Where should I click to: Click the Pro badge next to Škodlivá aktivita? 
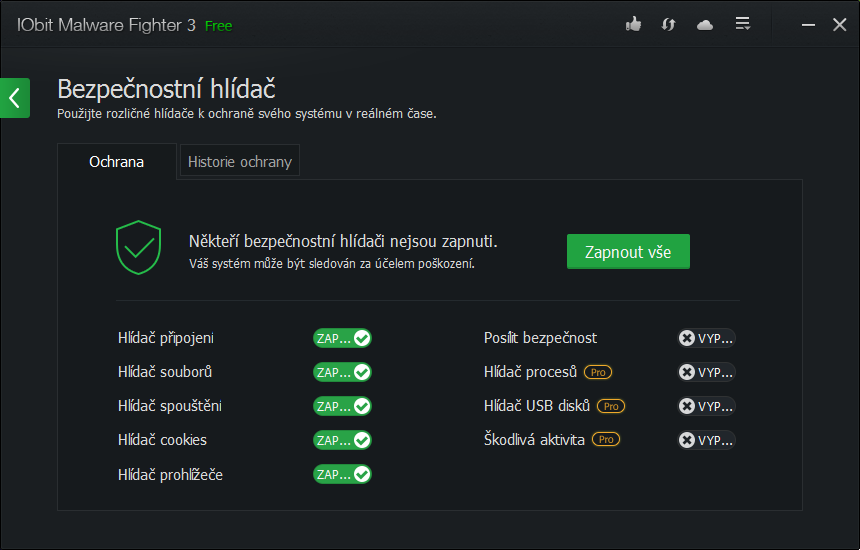606,439
